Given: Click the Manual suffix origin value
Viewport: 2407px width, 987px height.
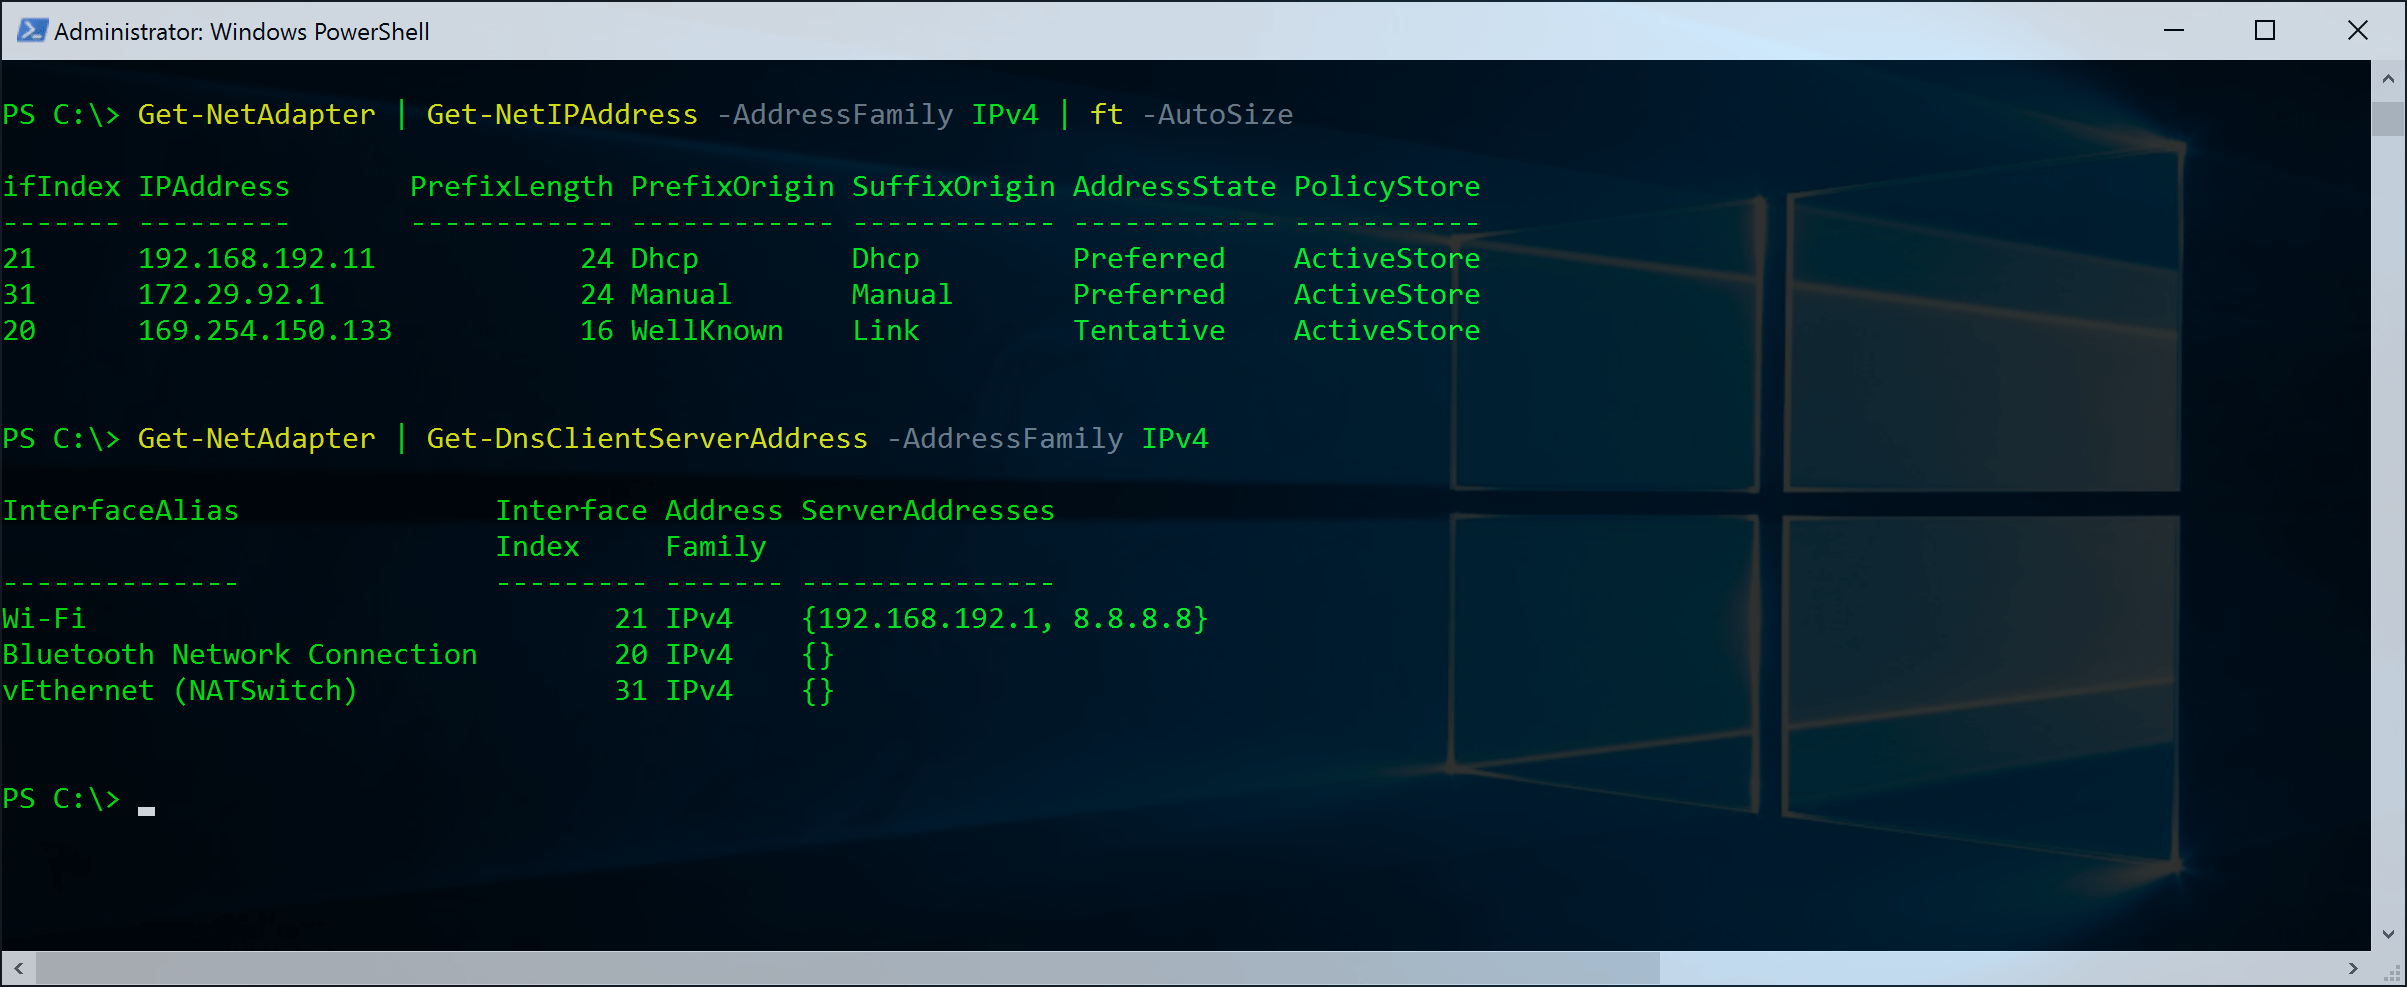Looking at the screenshot, I should (902, 295).
